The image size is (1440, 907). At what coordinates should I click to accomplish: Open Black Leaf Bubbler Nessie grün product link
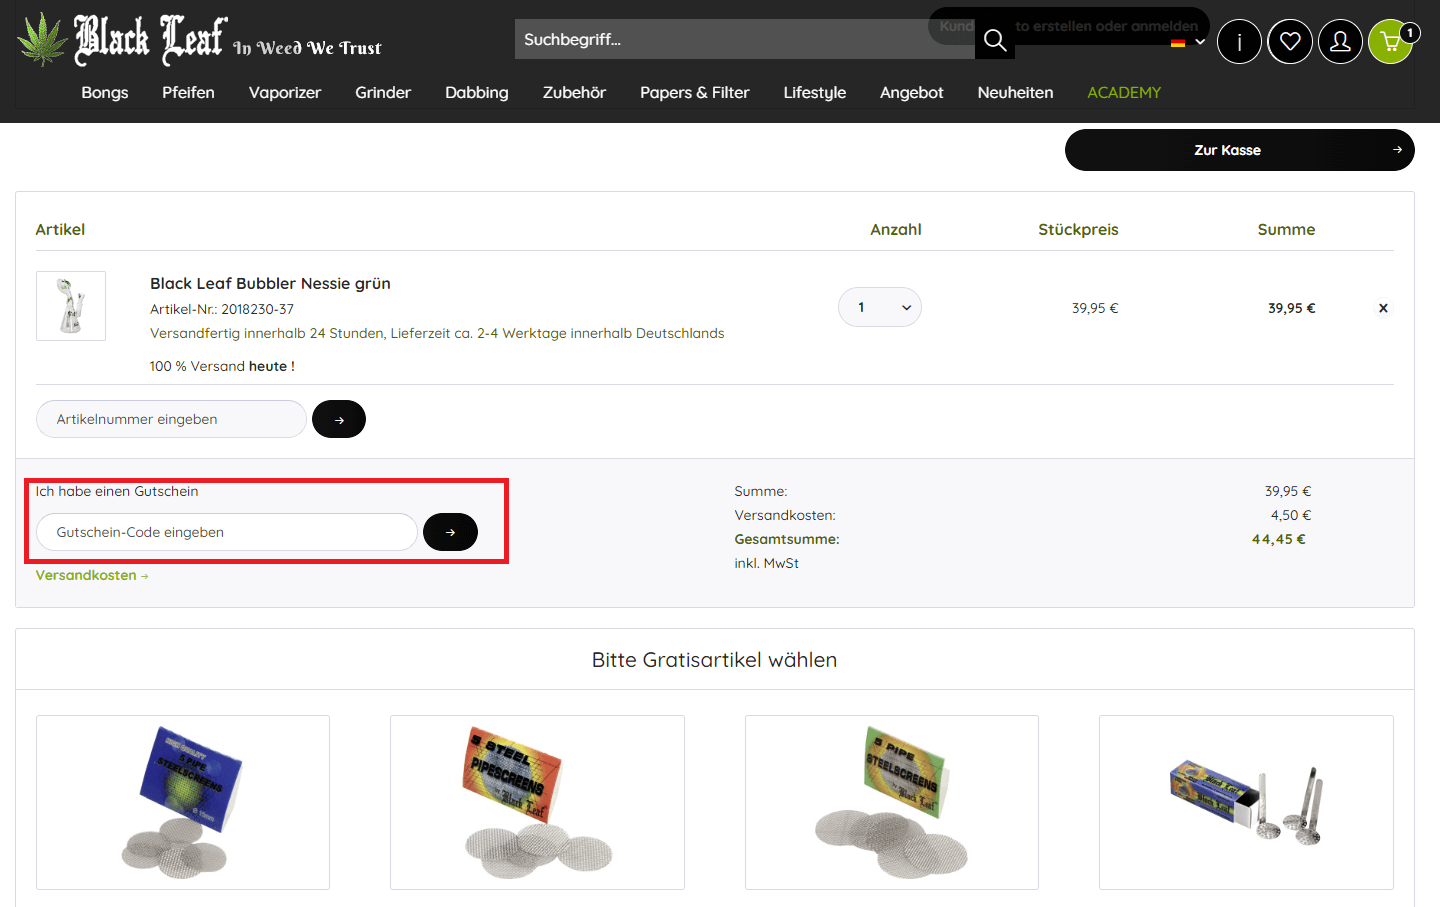(x=270, y=283)
